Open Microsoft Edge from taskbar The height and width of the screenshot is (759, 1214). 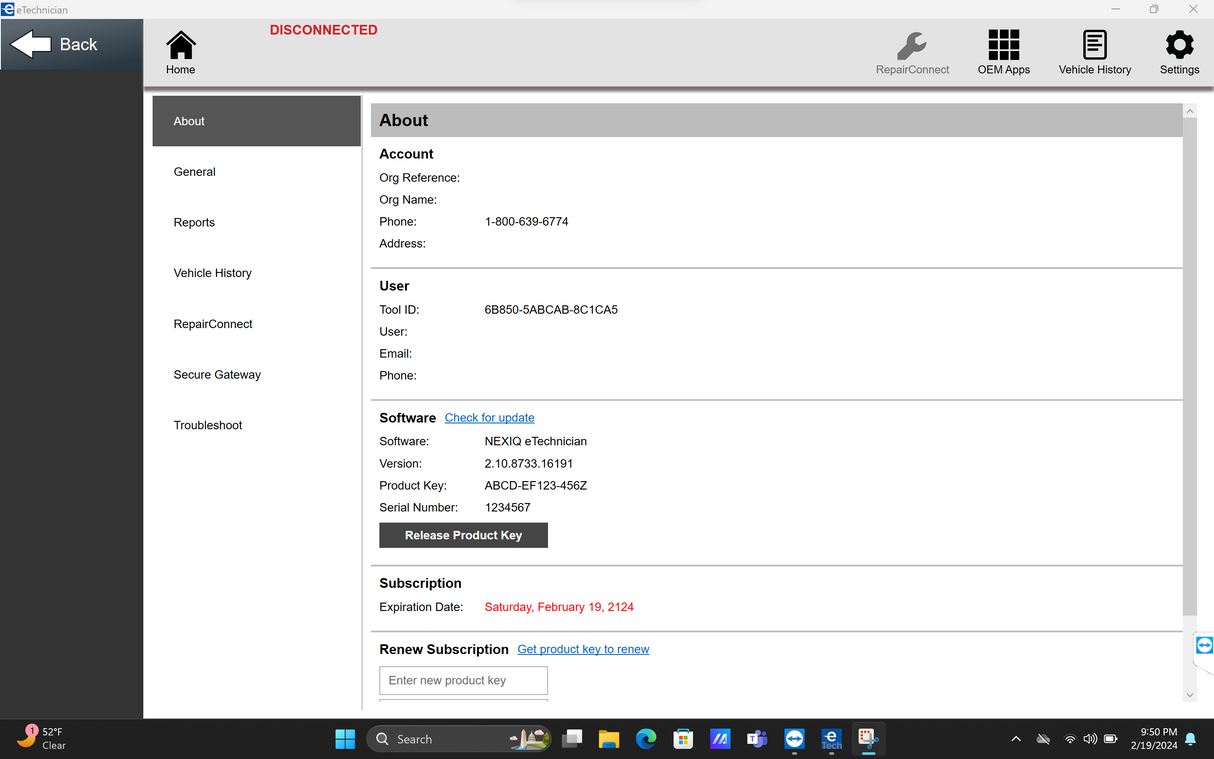pyautogui.click(x=646, y=739)
